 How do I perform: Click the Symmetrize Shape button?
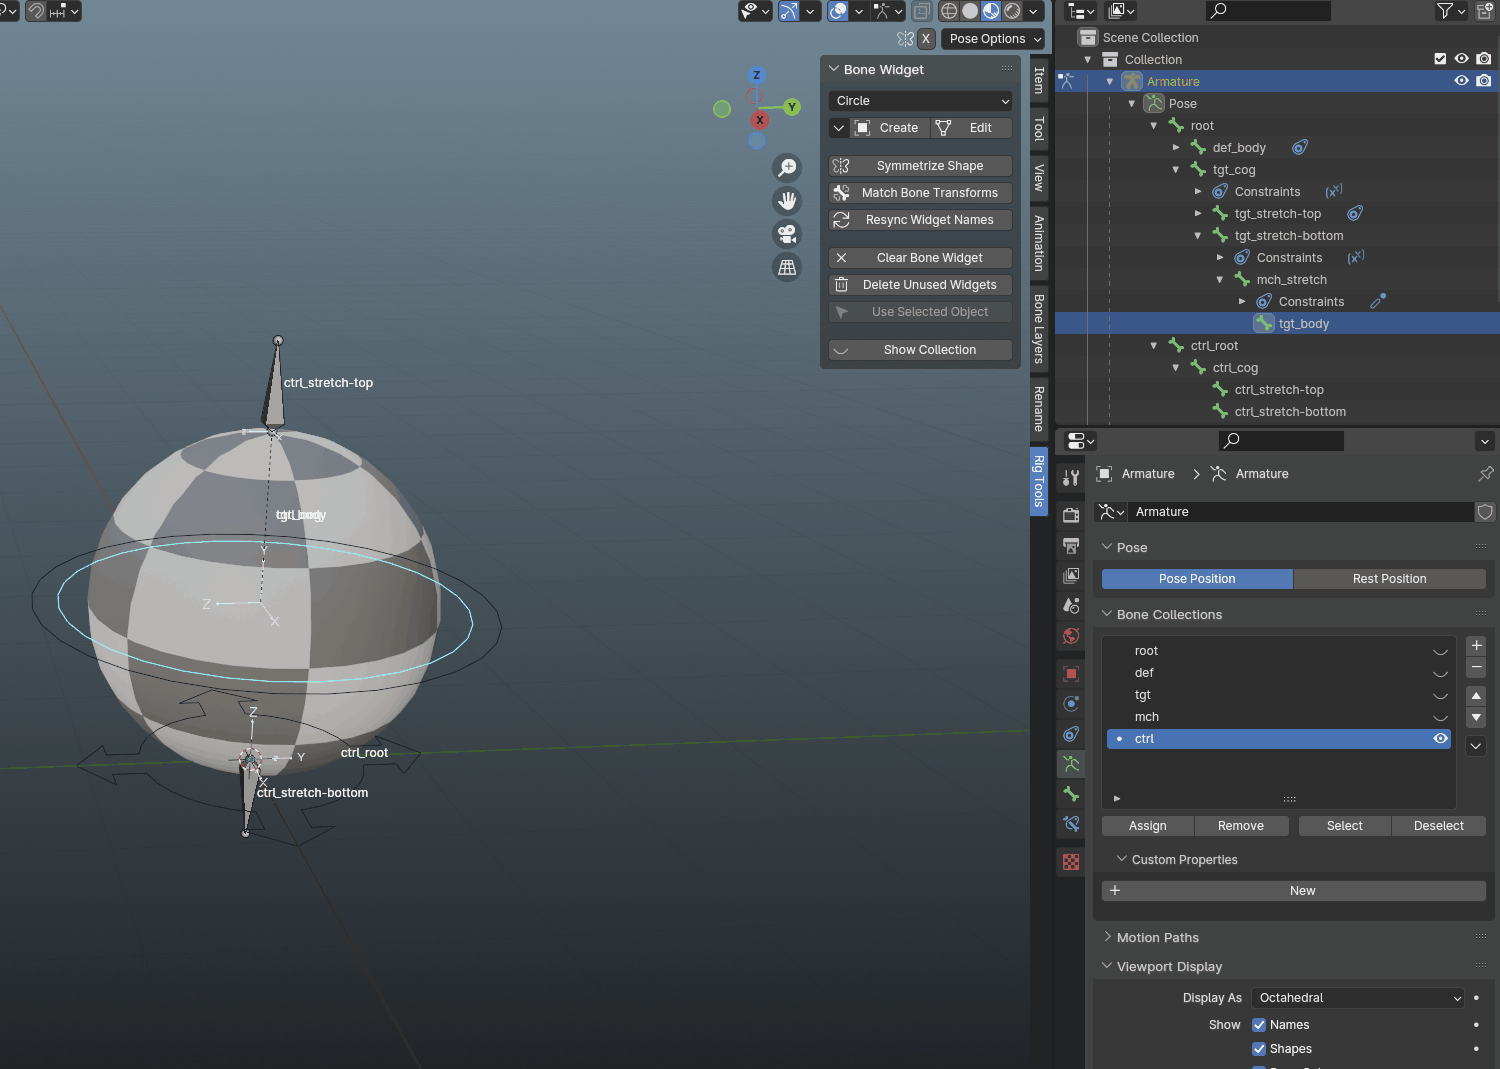point(919,165)
